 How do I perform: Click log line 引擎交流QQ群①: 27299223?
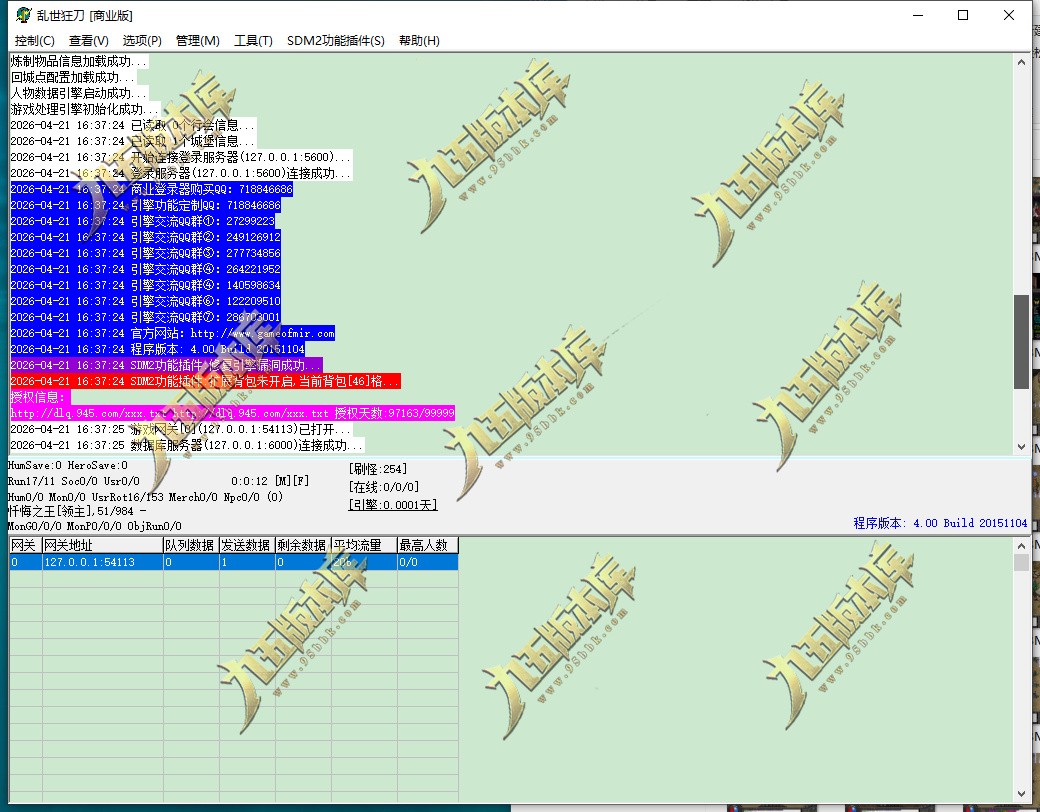[x=143, y=221]
